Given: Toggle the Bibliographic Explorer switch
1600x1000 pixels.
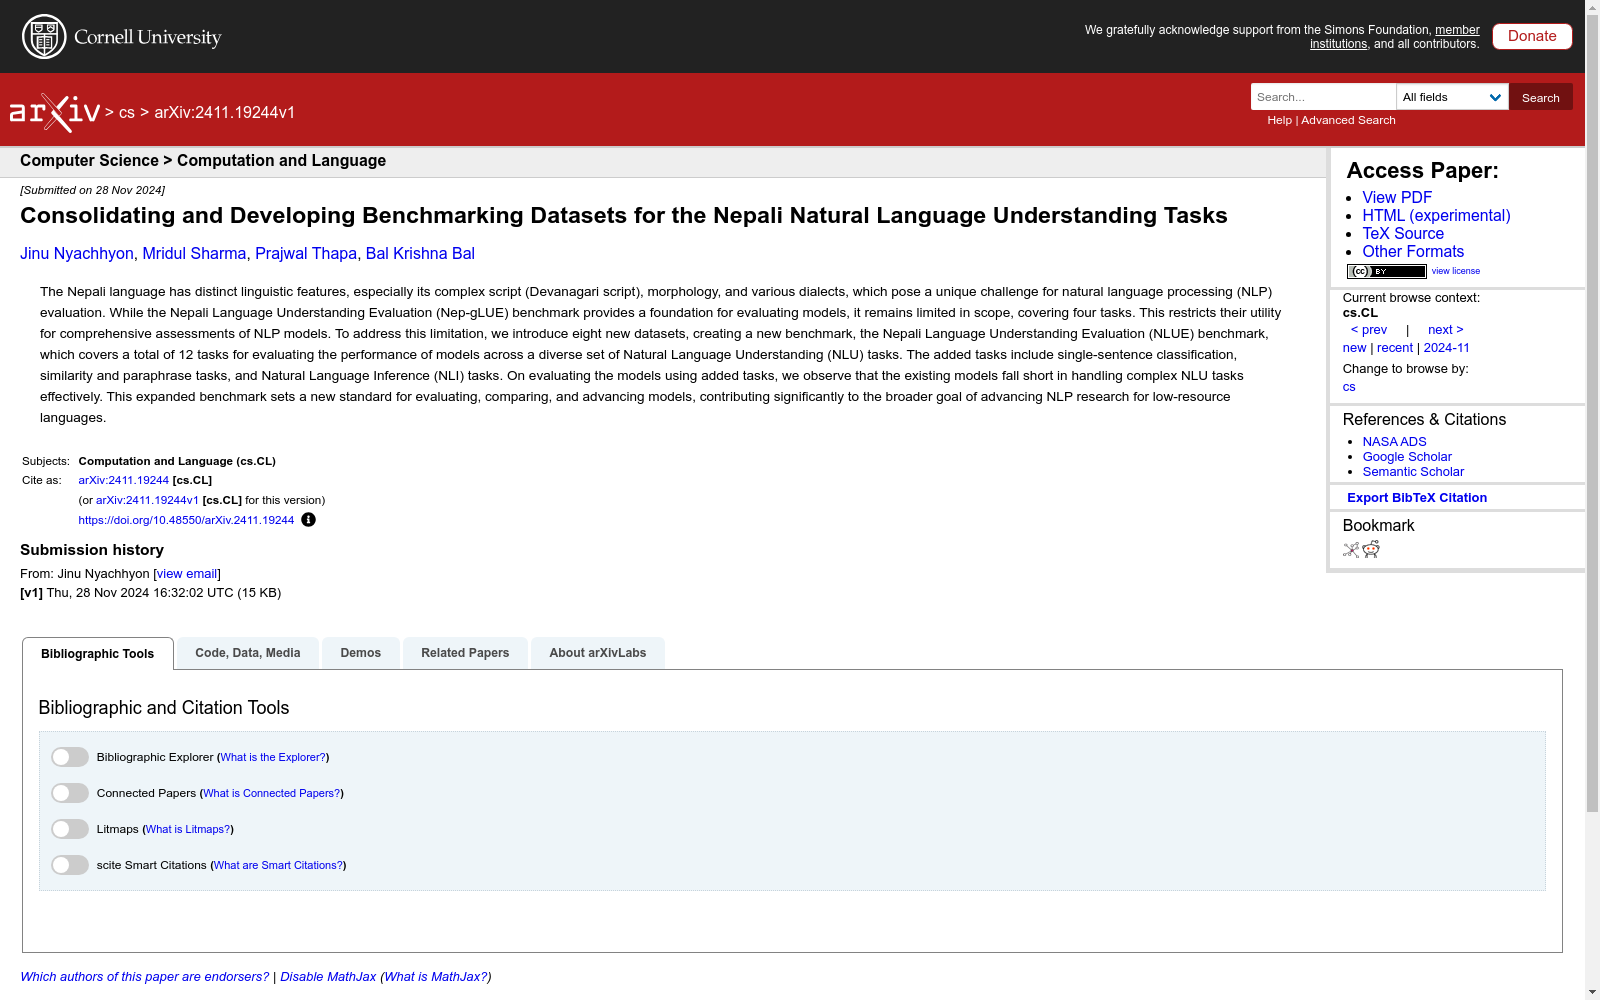Looking at the screenshot, I should coord(70,757).
